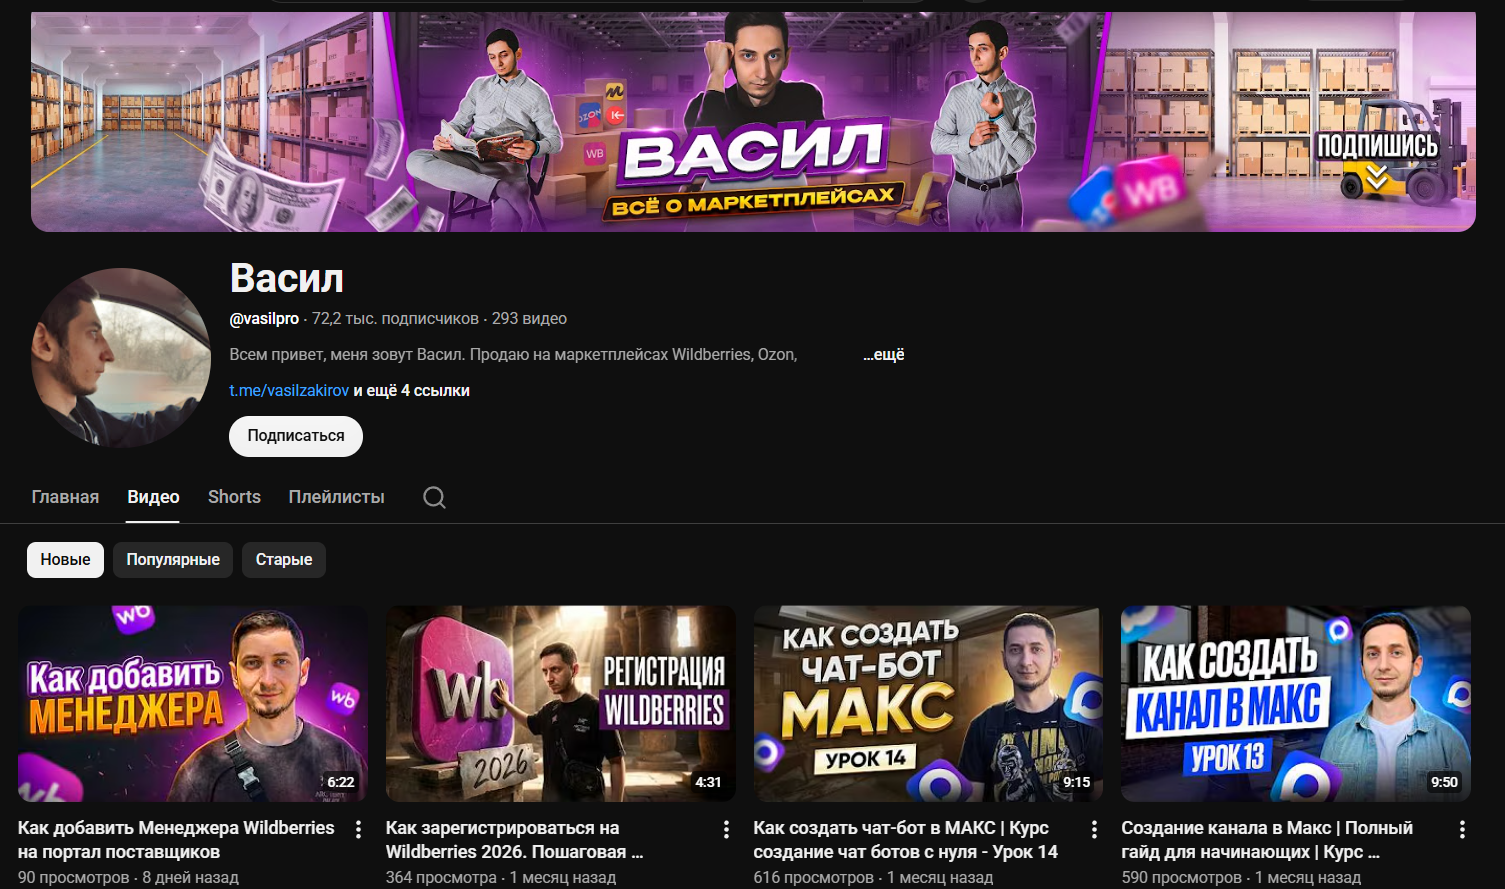The width and height of the screenshot is (1505, 889).
Task: Play the Как создать канал в Макс thumbnail
Action: [1296, 703]
